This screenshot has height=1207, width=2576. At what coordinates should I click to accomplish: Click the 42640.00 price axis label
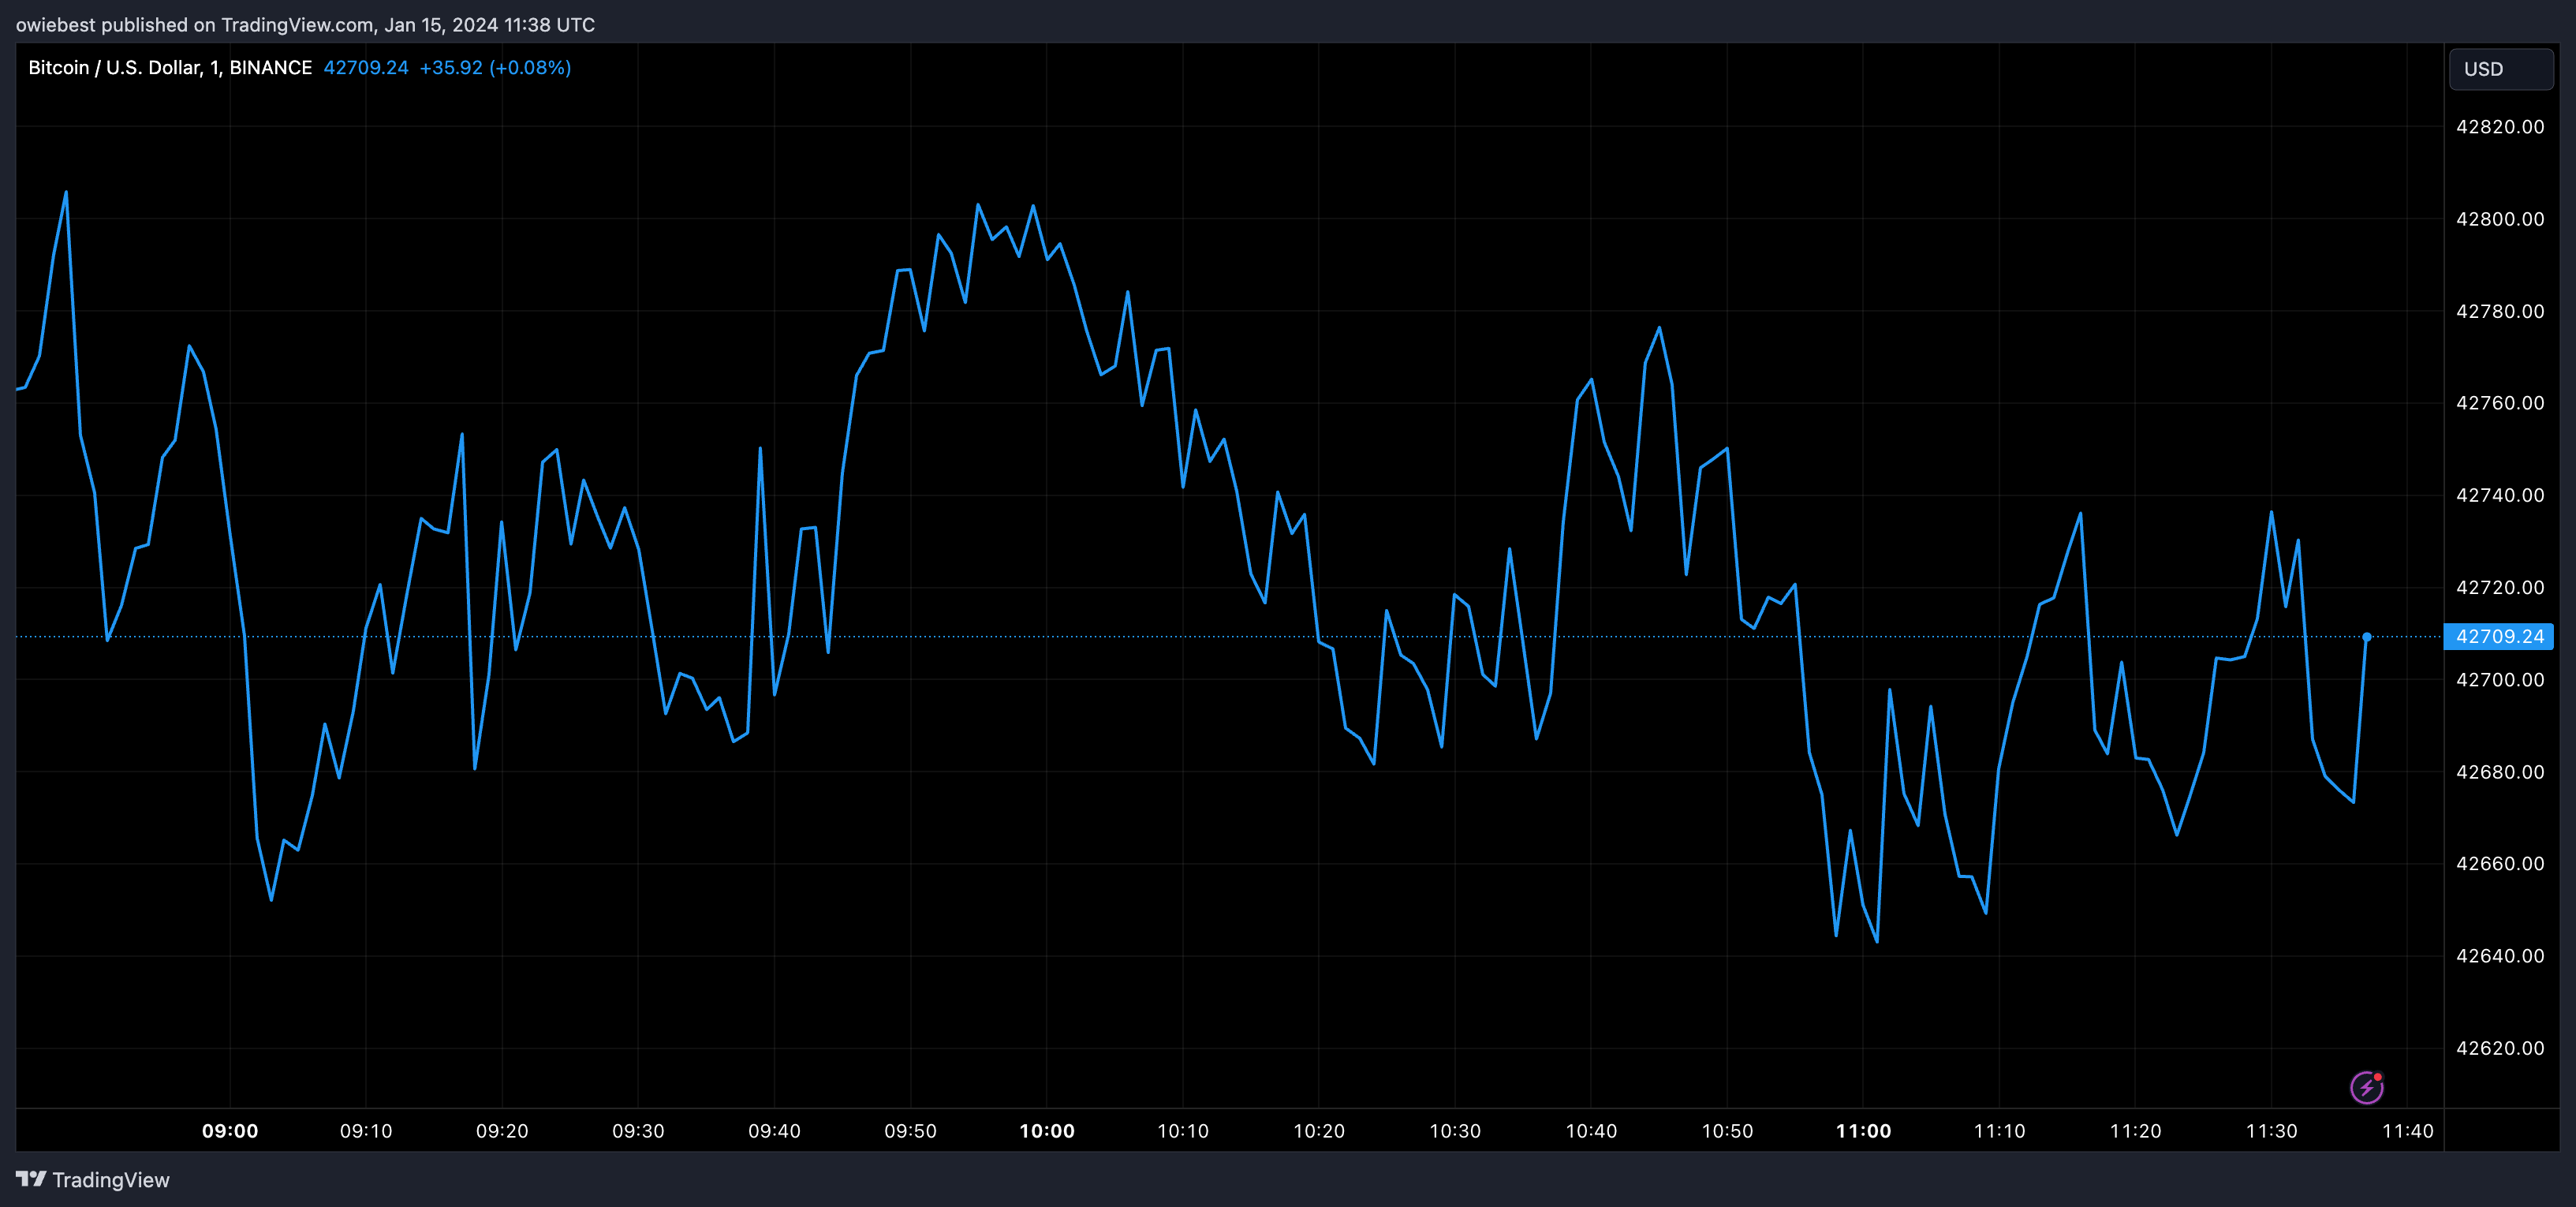[x=2500, y=956]
